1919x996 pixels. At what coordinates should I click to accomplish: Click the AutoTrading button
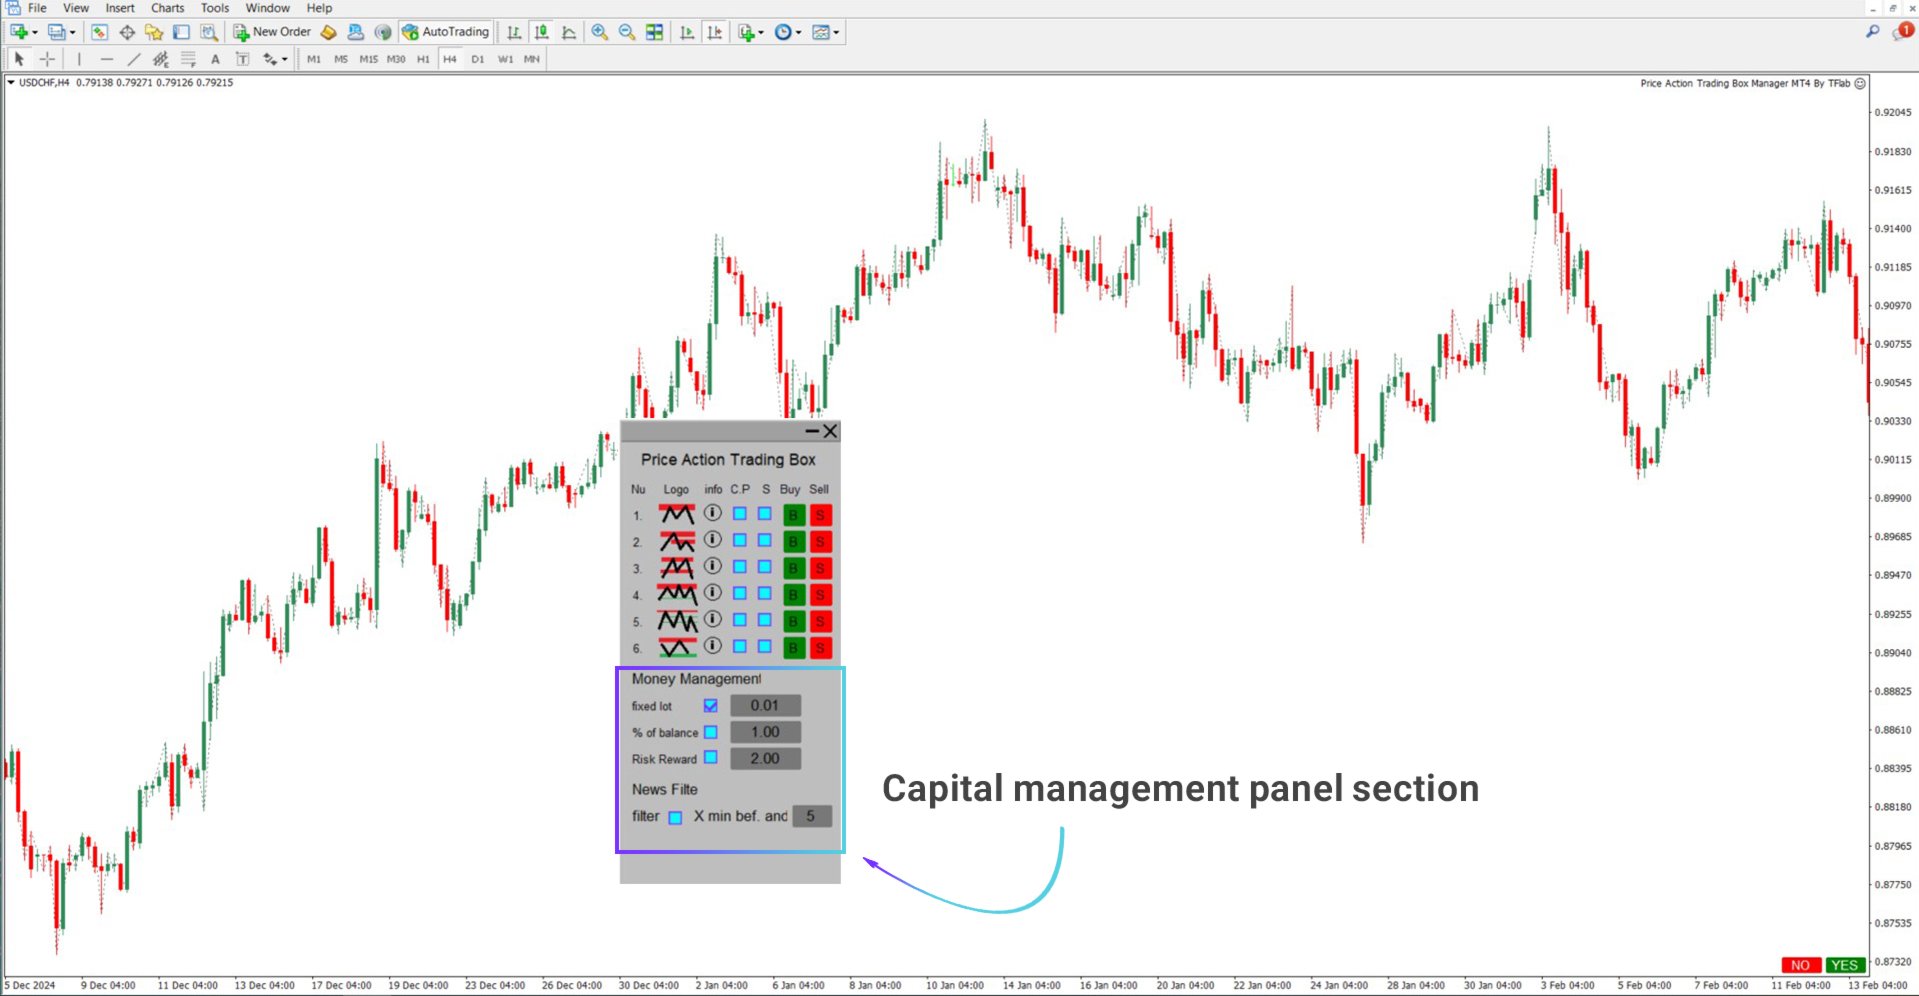click(x=446, y=32)
